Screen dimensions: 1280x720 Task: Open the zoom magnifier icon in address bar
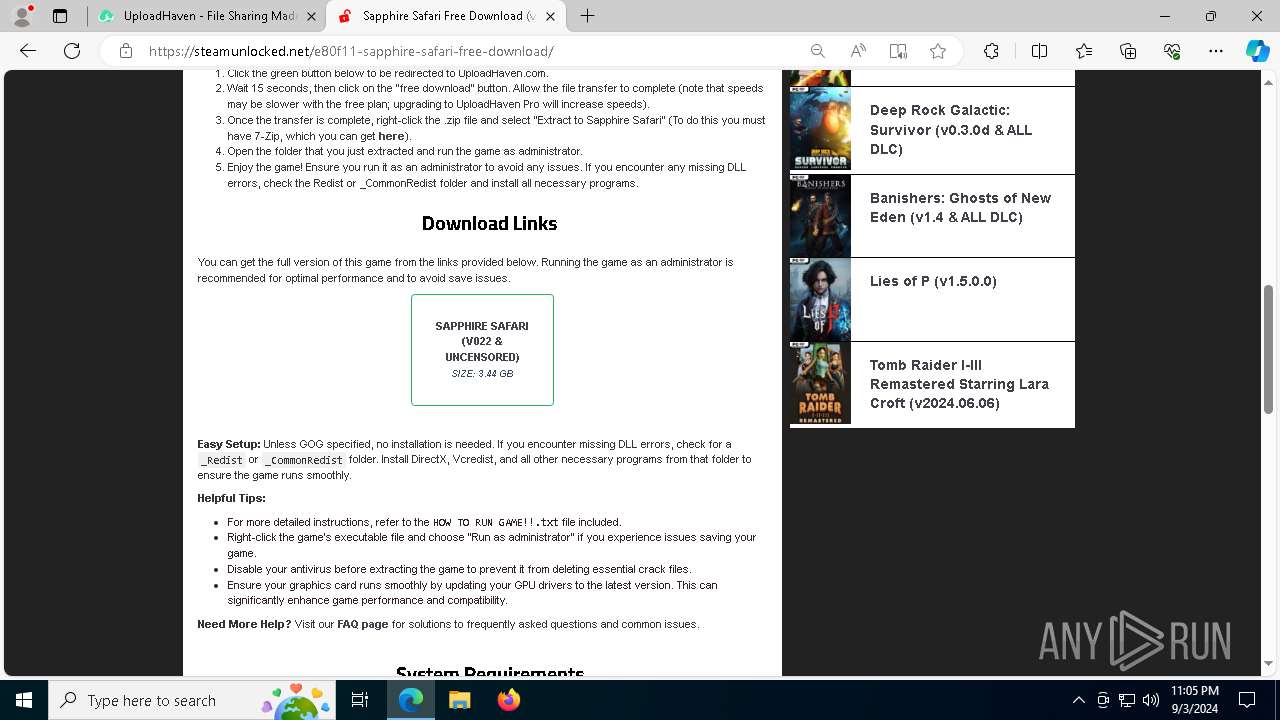point(818,51)
